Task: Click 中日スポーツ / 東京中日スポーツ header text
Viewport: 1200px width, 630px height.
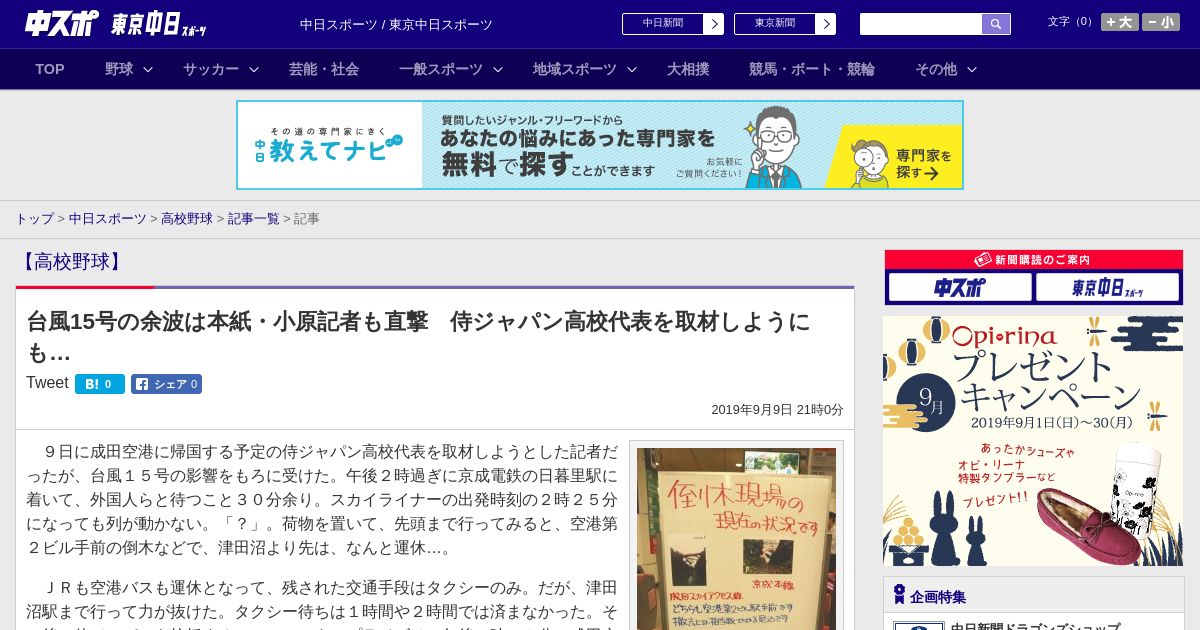Action: pyautogui.click(x=396, y=24)
